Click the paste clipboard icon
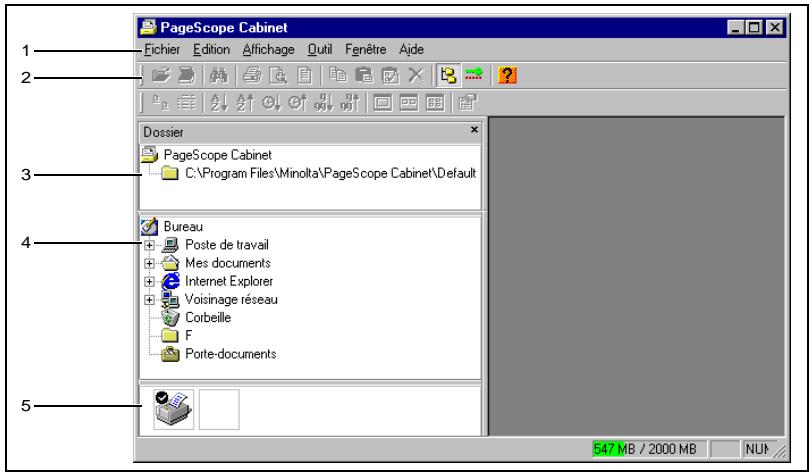The width and height of the screenshot is (812, 476). pos(364,76)
